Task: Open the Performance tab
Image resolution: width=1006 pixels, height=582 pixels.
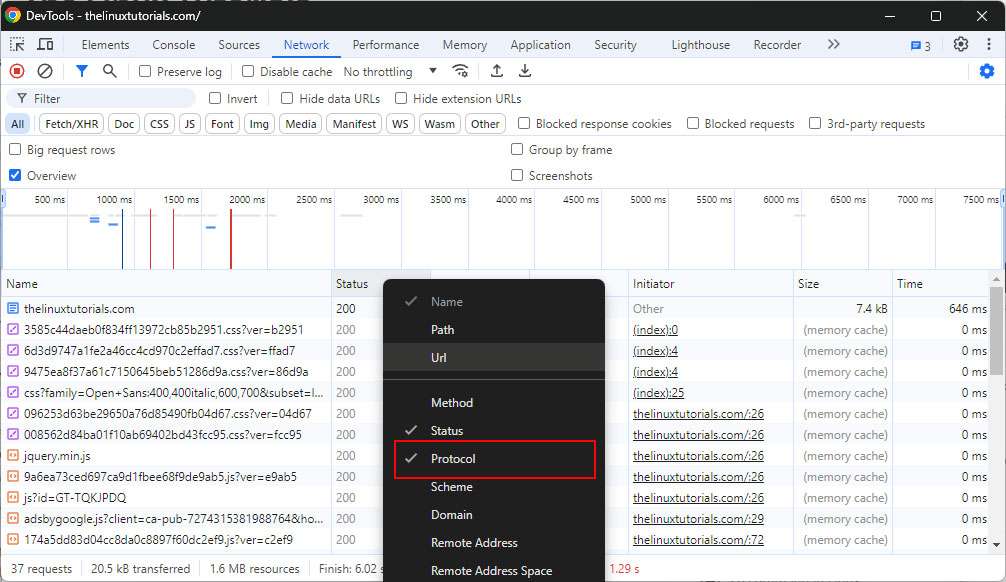Action: pos(386,45)
